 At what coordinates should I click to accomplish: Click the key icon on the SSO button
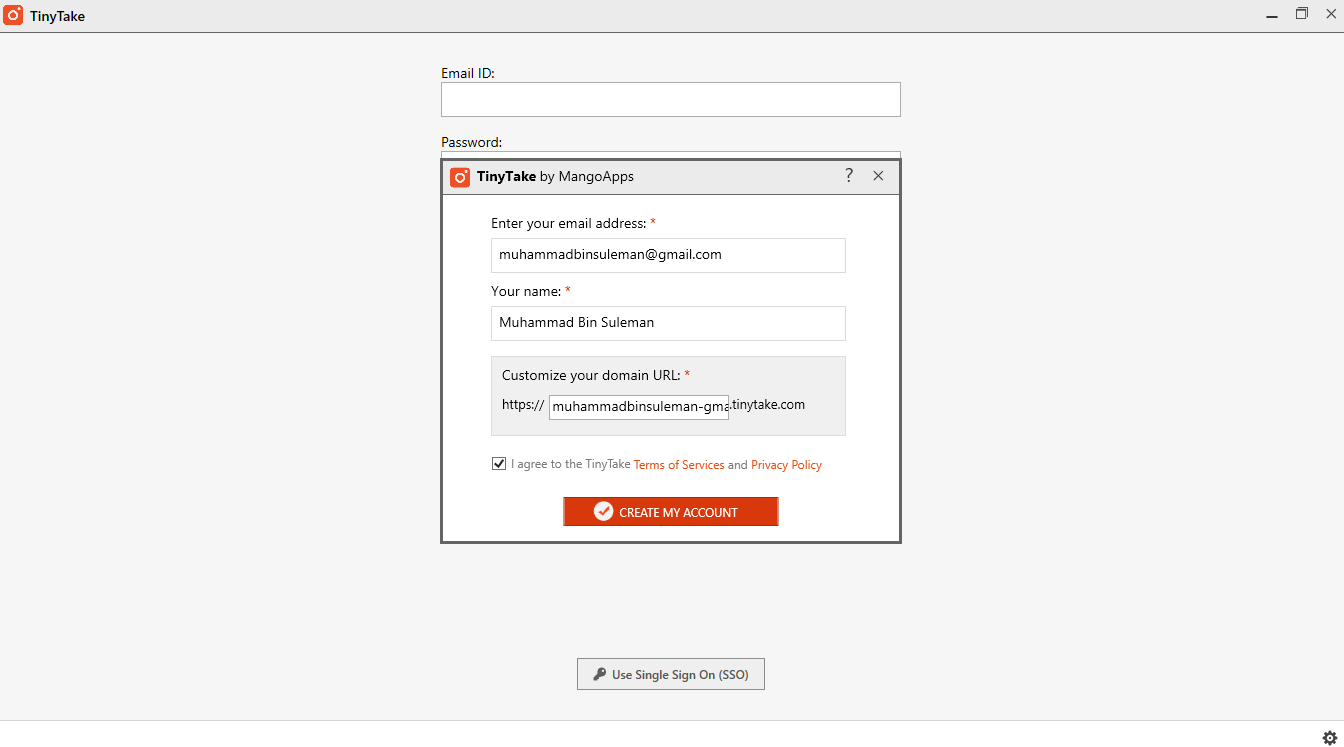click(599, 674)
